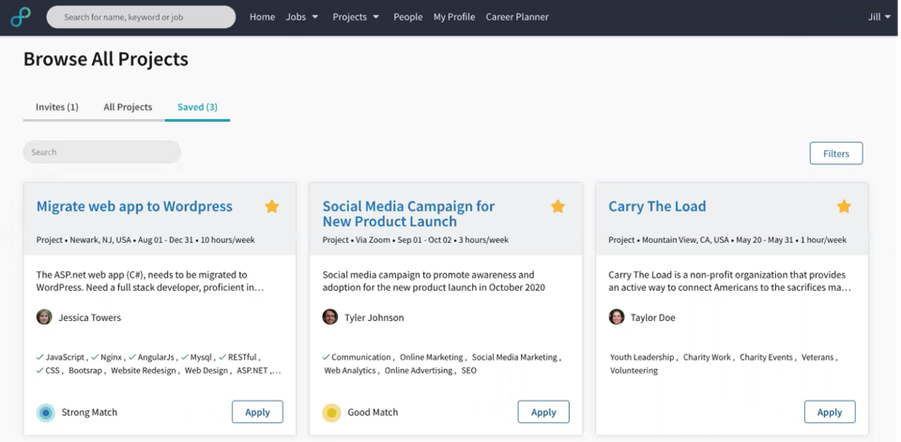
Task: Click the Website Redesign skill tag
Action: (144, 371)
